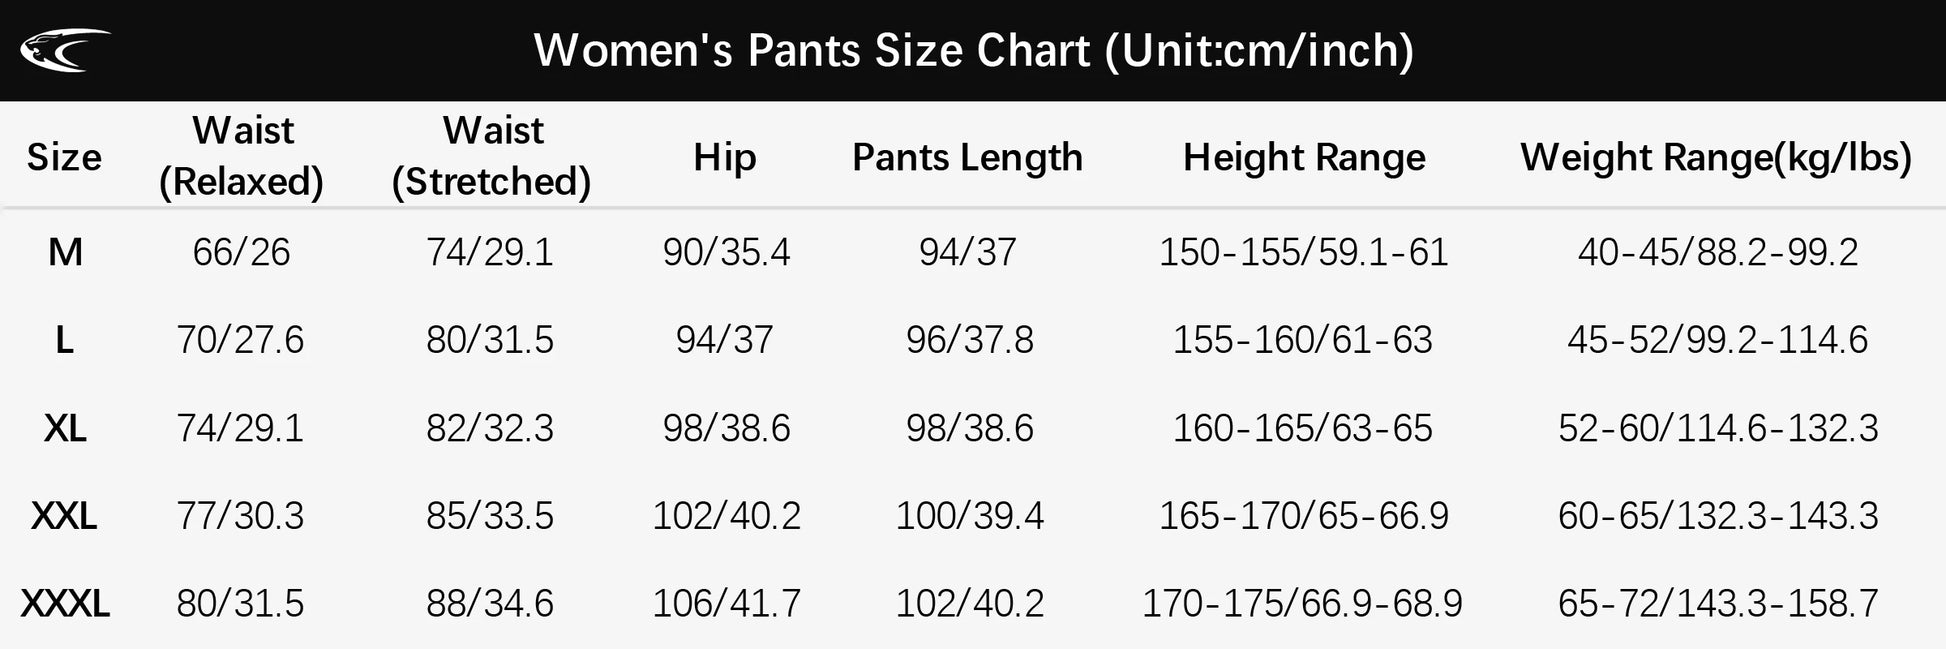This screenshot has width=1946, height=649.
Task: Click the Women's Pants Size Chart title
Action: pyautogui.click(x=973, y=50)
